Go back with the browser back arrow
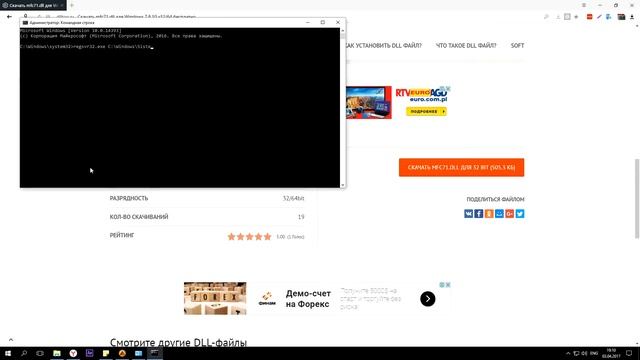This screenshot has width=640, height=360. (x=9, y=17)
